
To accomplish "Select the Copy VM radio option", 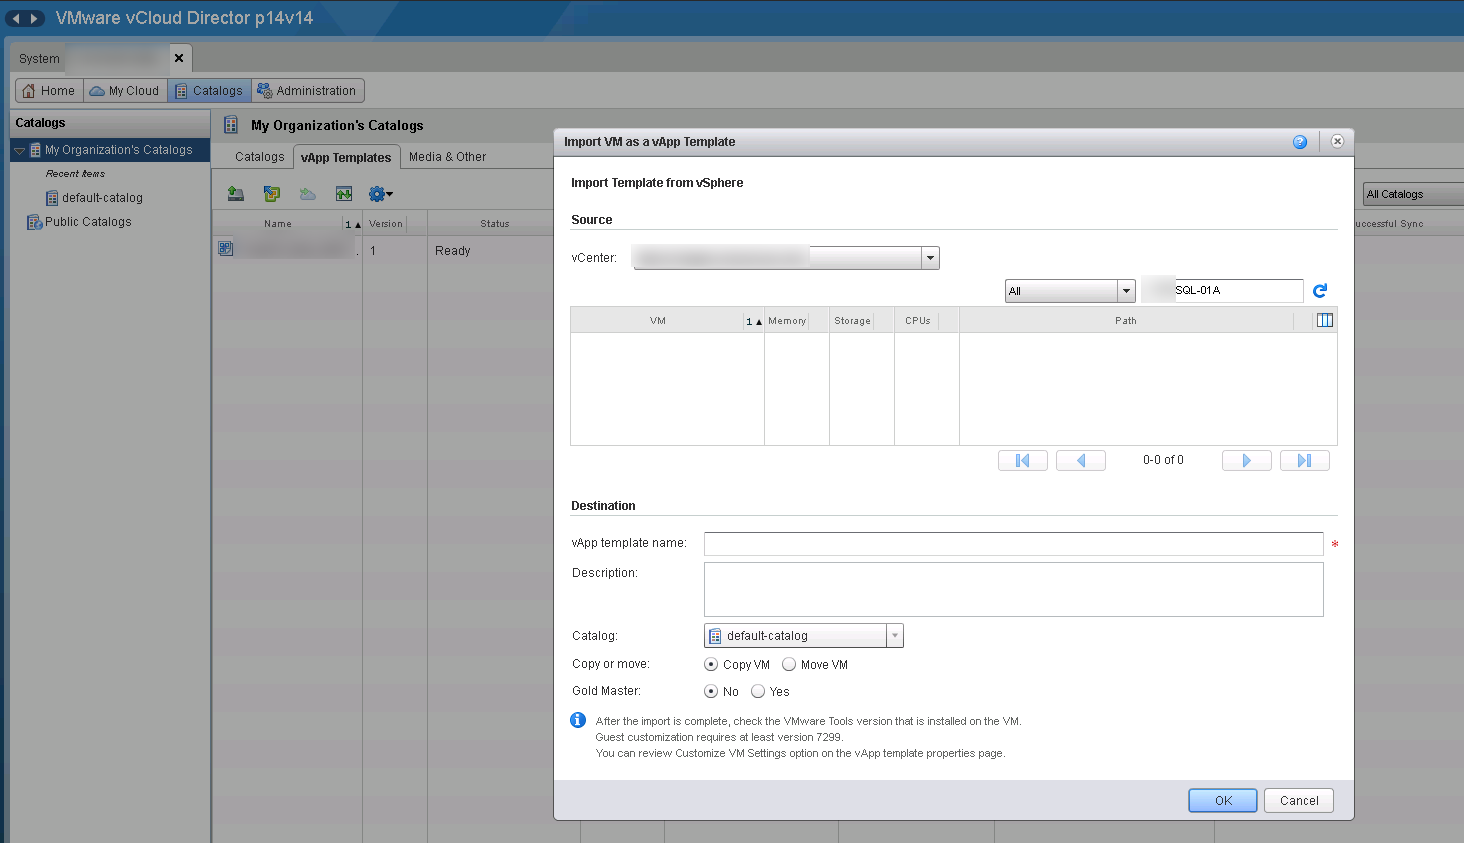I will (711, 664).
